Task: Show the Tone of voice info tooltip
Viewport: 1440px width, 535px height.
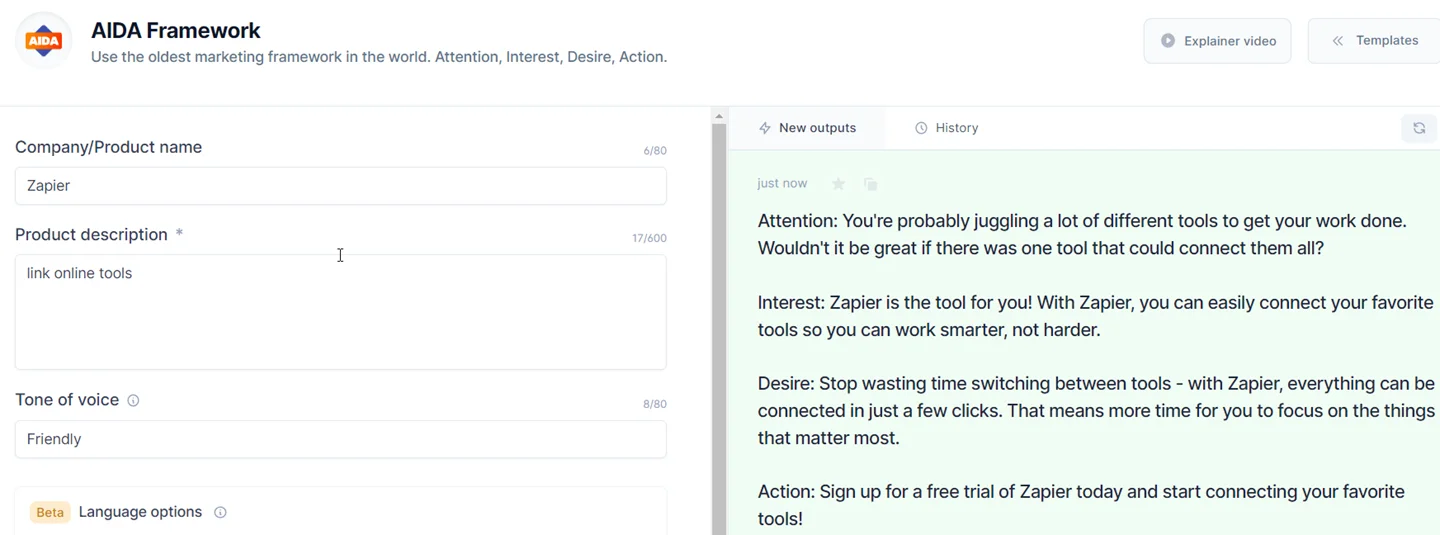Action: (133, 400)
